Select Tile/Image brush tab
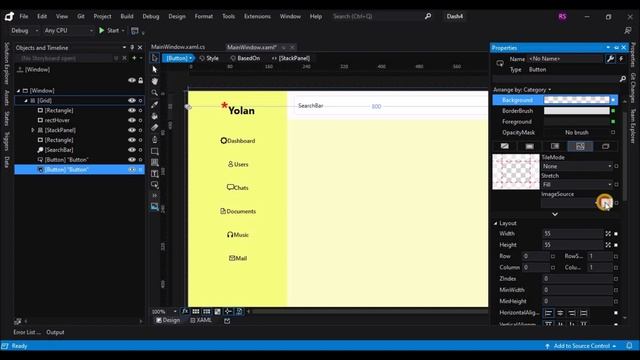Image resolution: width=640 pixels, height=360 pixels. tap(580, 146)
